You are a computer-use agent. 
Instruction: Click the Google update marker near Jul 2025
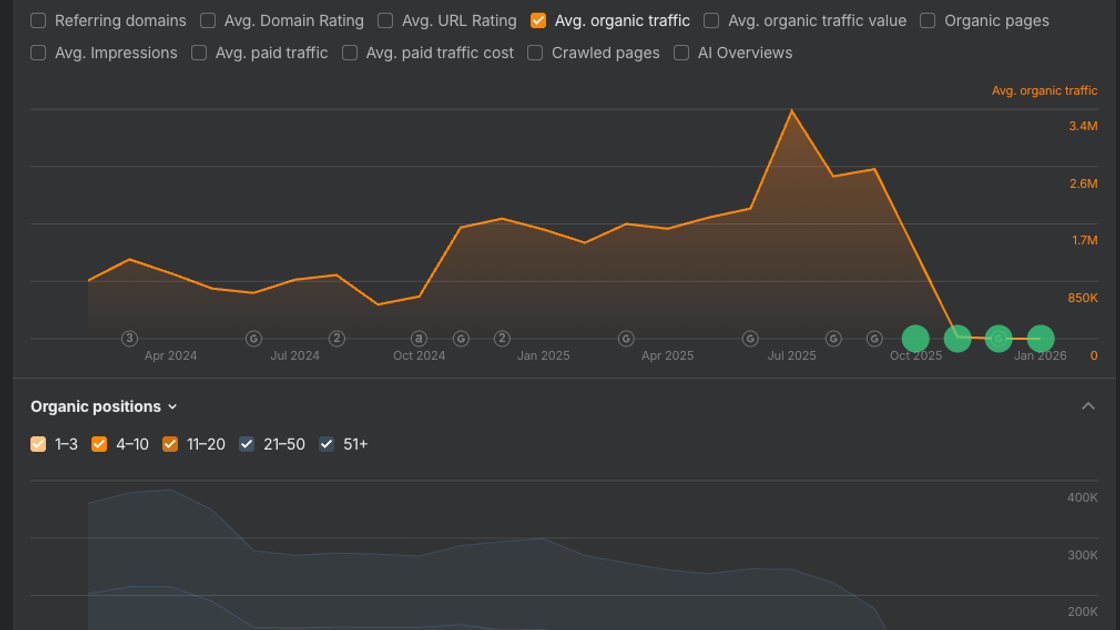(x=750, y=339)
